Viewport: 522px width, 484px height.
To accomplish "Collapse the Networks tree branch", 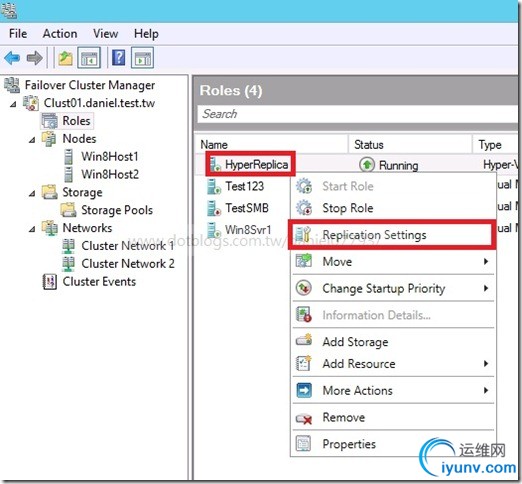I will 32,229.
